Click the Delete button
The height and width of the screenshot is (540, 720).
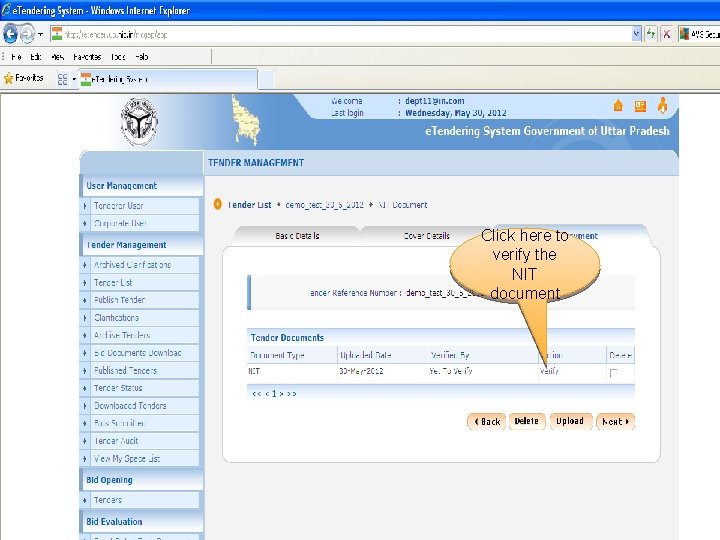pos(527,421)
